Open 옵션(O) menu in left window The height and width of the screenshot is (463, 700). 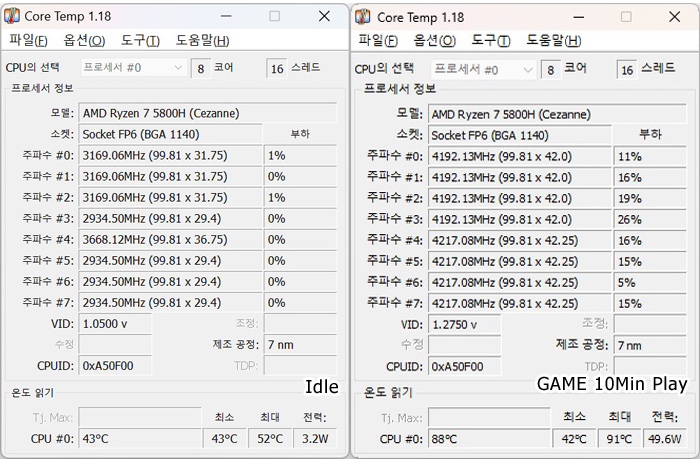coord(84,40)
